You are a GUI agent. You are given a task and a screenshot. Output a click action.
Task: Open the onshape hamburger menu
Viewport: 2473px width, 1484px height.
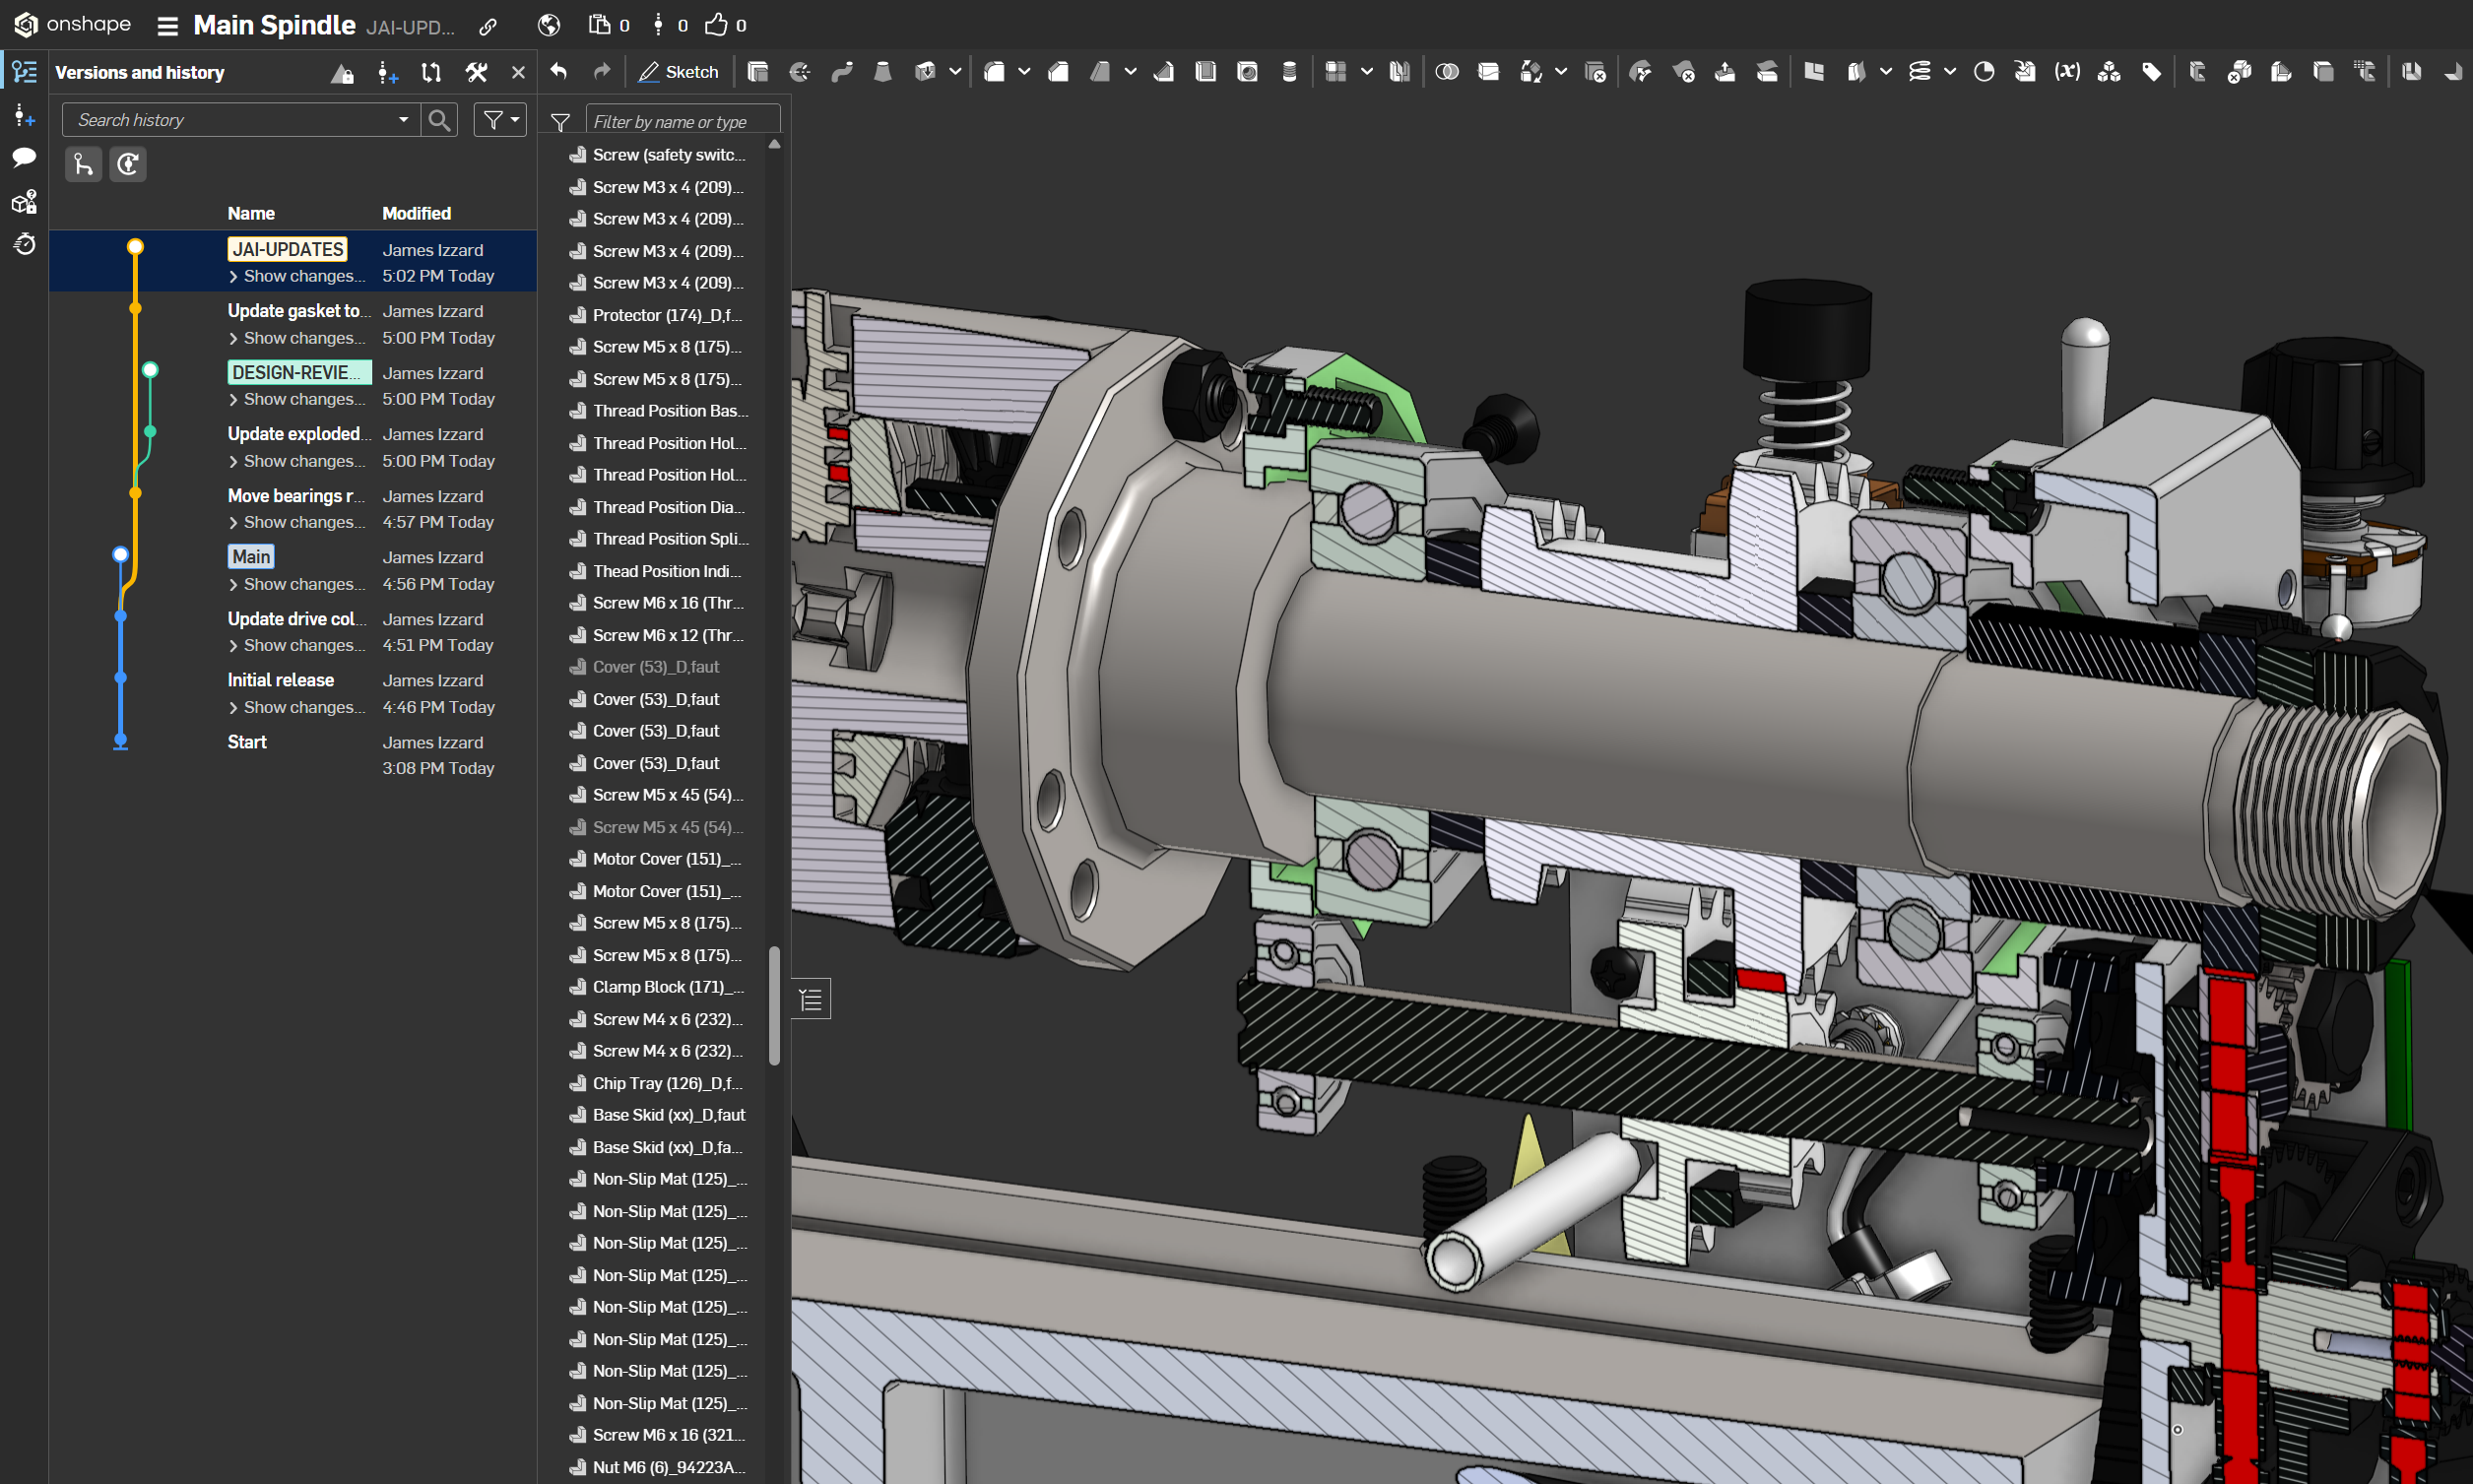167,26
